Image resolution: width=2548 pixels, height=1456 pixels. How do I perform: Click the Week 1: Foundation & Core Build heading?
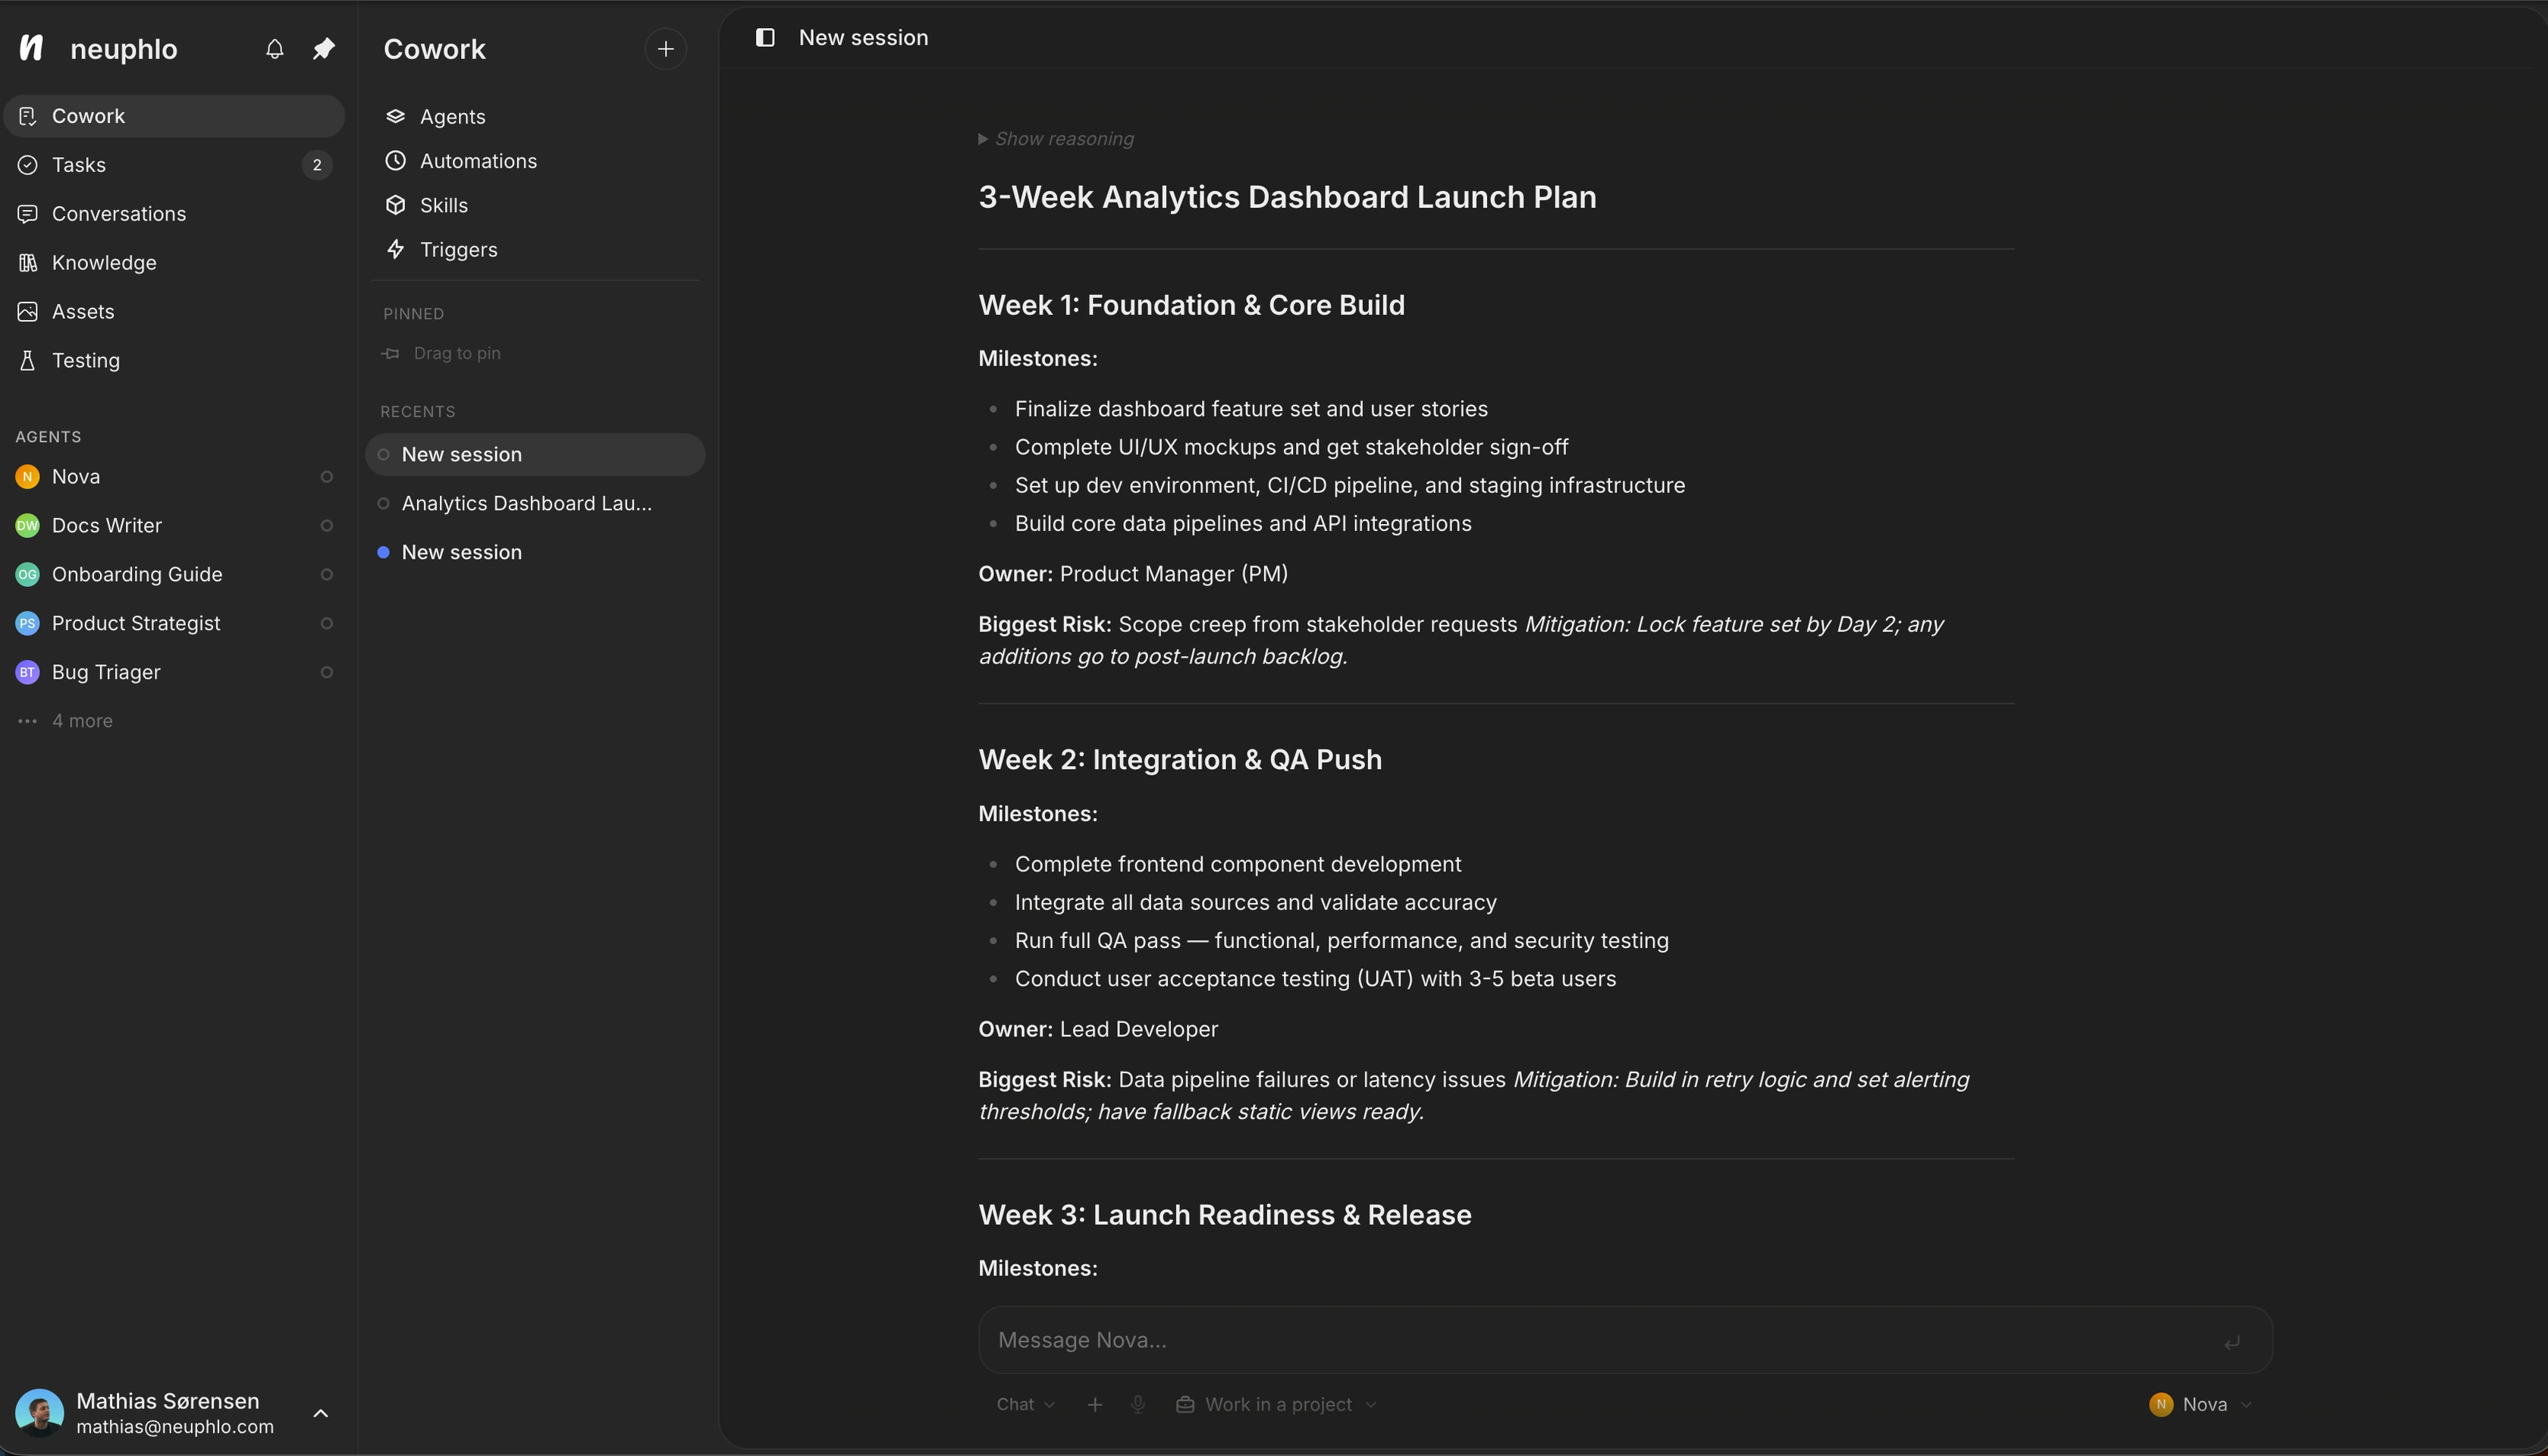click(1191, 305)
